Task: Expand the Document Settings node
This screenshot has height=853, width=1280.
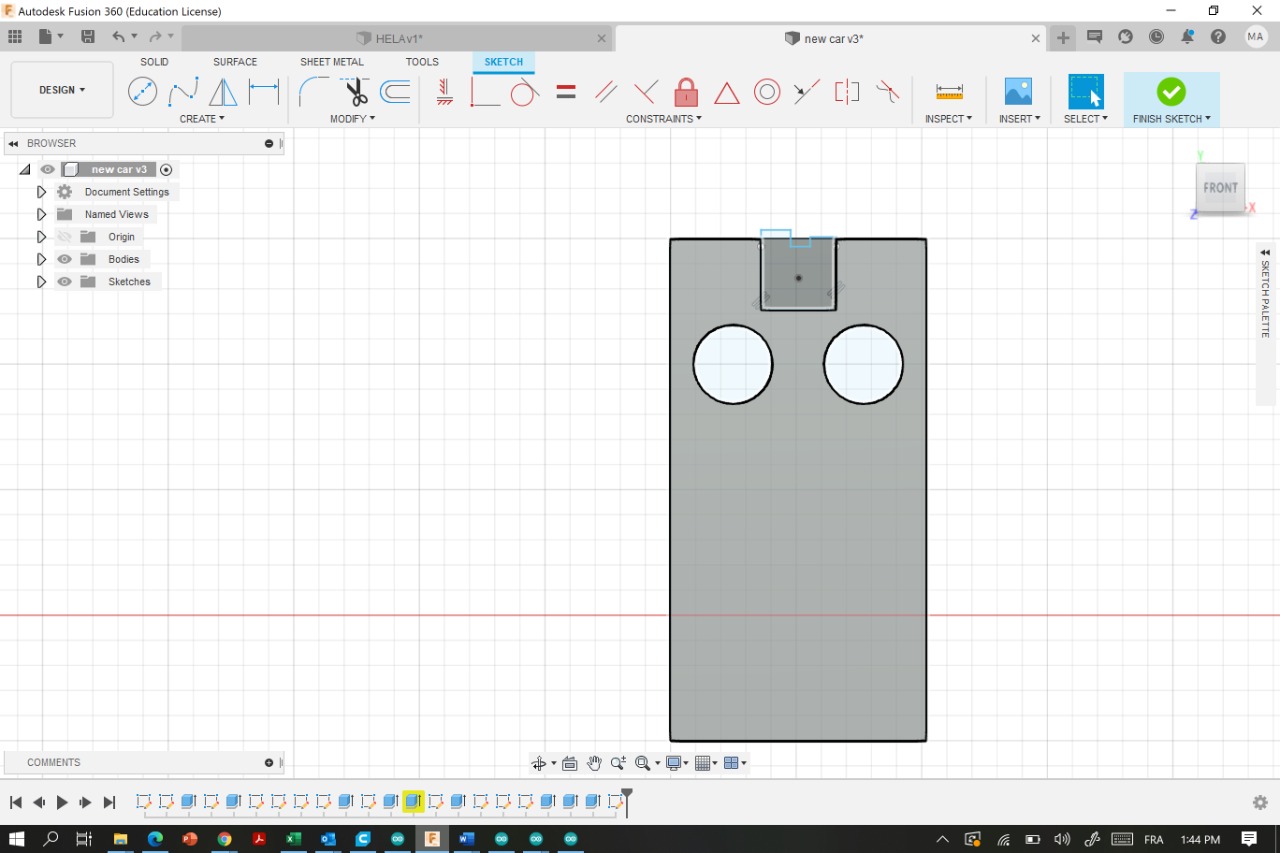Action: pyautogui.click(x=41, y=192)
